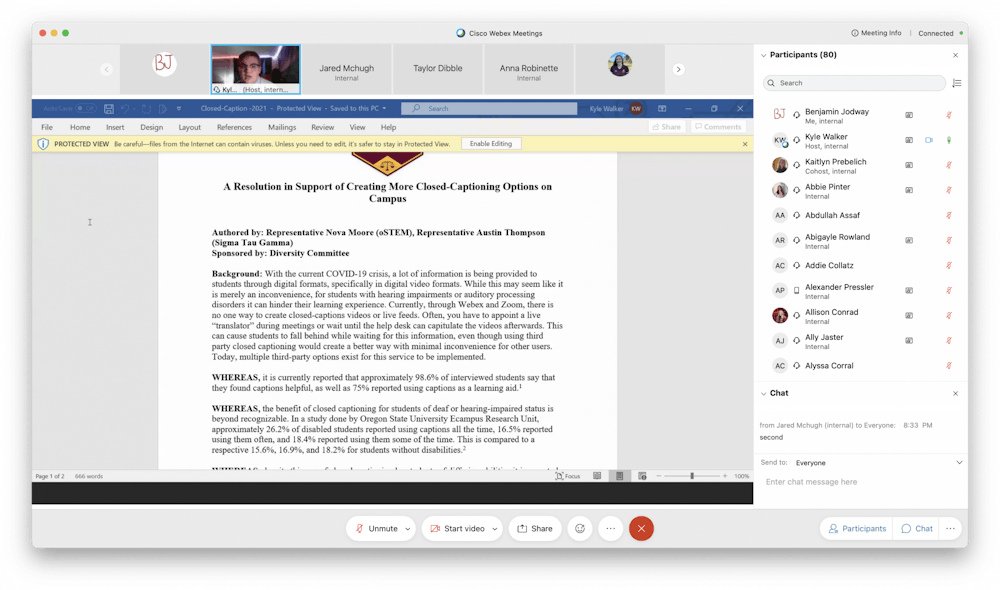This screenshot has width=1000, height=590.
Task: Click the sort participants list icon
Action: (x=956, y=83)
